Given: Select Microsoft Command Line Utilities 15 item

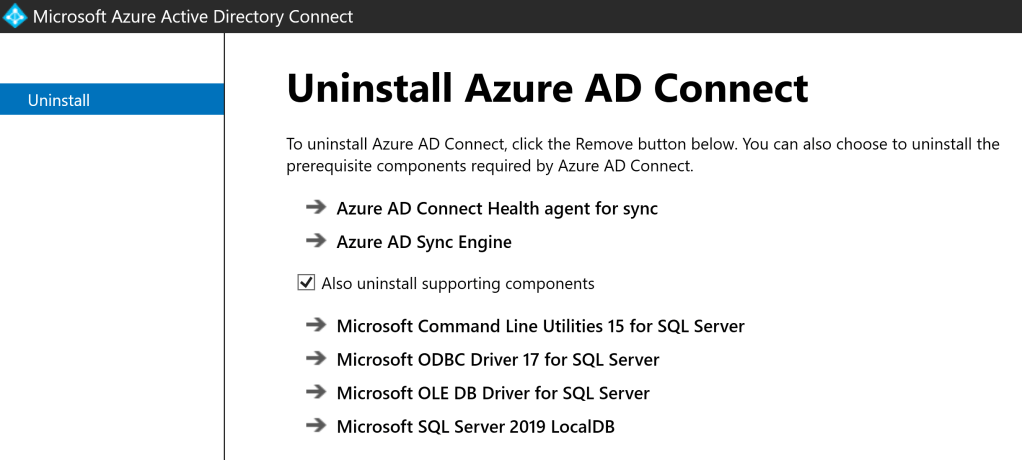Looking at the screenshot, I should (x=540, y=326).
